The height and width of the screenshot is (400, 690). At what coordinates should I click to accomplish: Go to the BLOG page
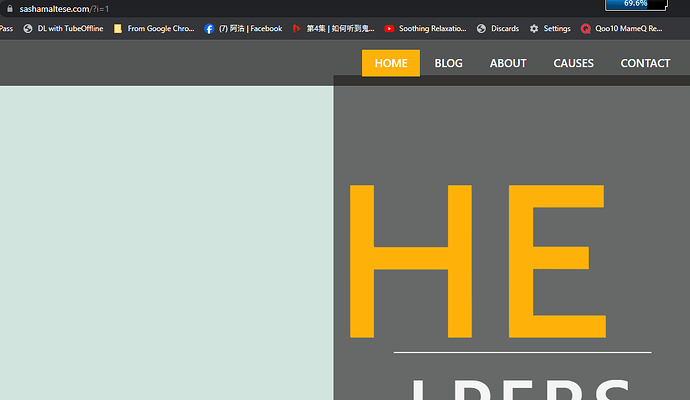point(448,63)
